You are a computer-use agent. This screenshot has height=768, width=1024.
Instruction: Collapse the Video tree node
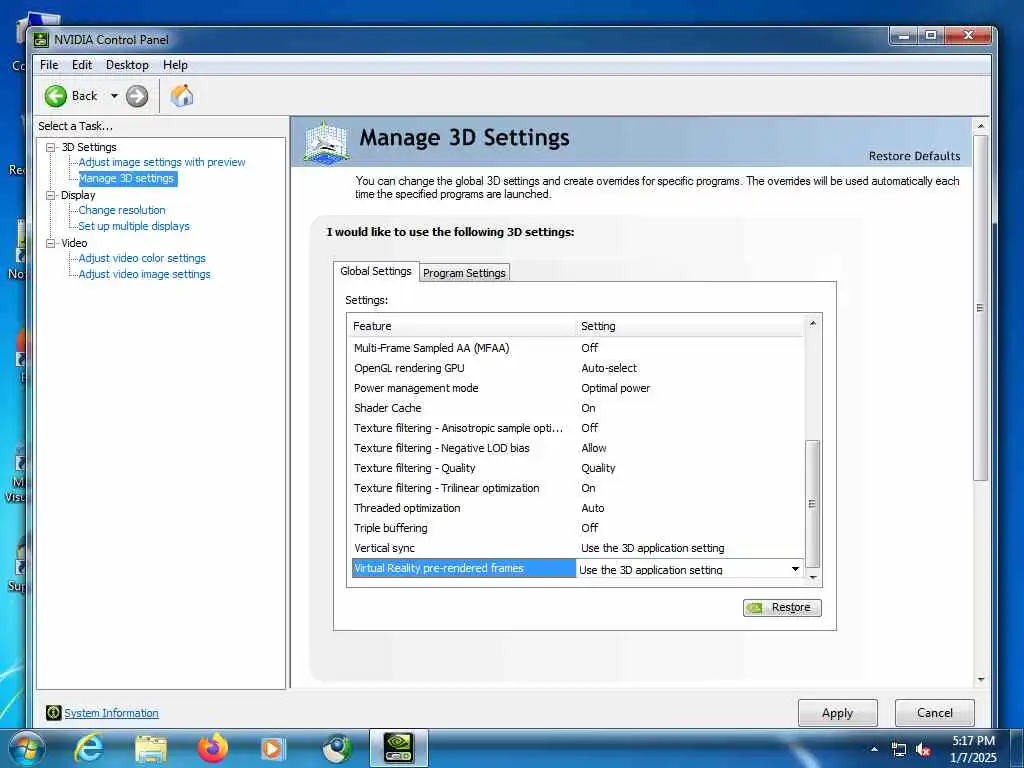click(50, 243)
